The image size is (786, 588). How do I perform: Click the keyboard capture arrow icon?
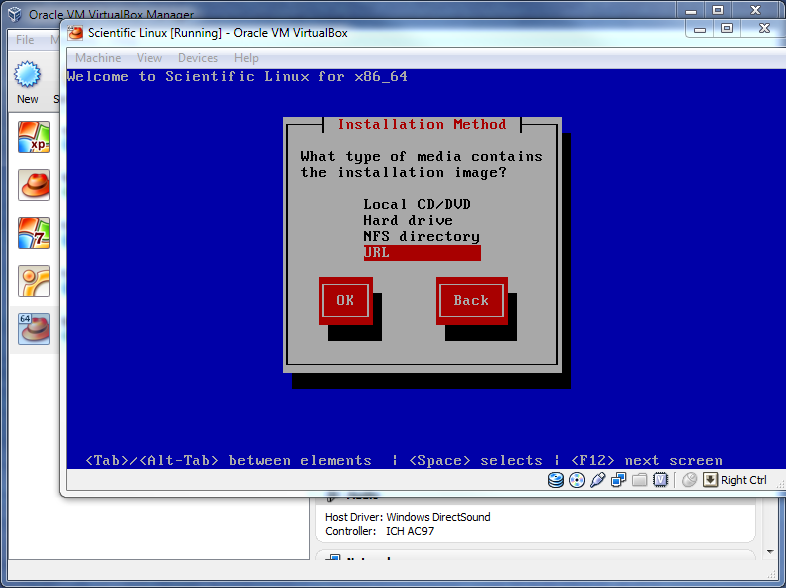[x=710, y=480]
